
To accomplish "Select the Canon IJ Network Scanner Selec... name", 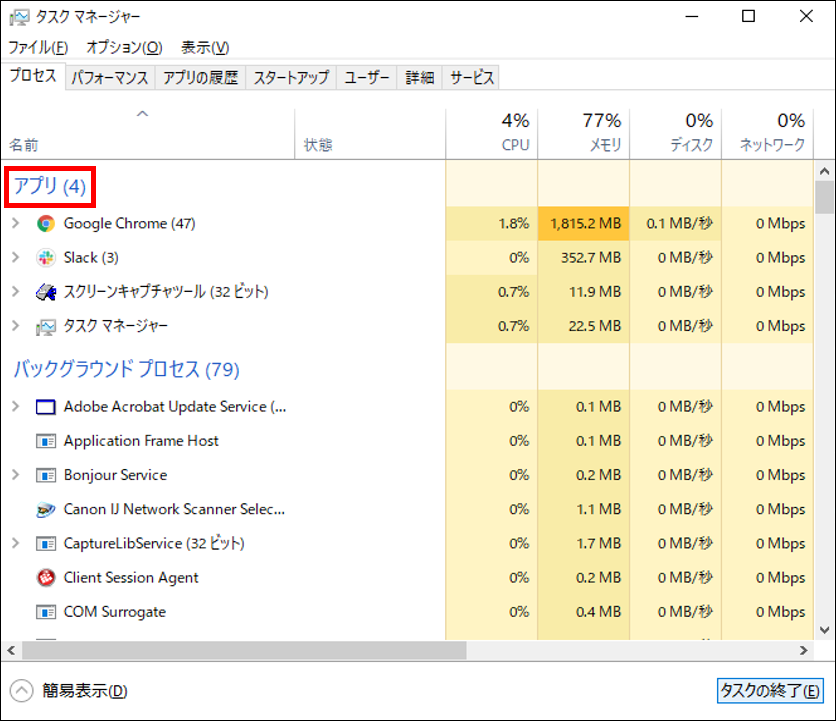I will pyautogui.click(x=174, y=509).
